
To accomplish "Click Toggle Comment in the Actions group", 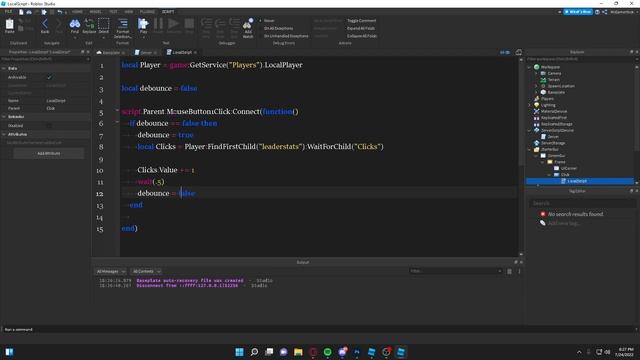I will point(362,20).
